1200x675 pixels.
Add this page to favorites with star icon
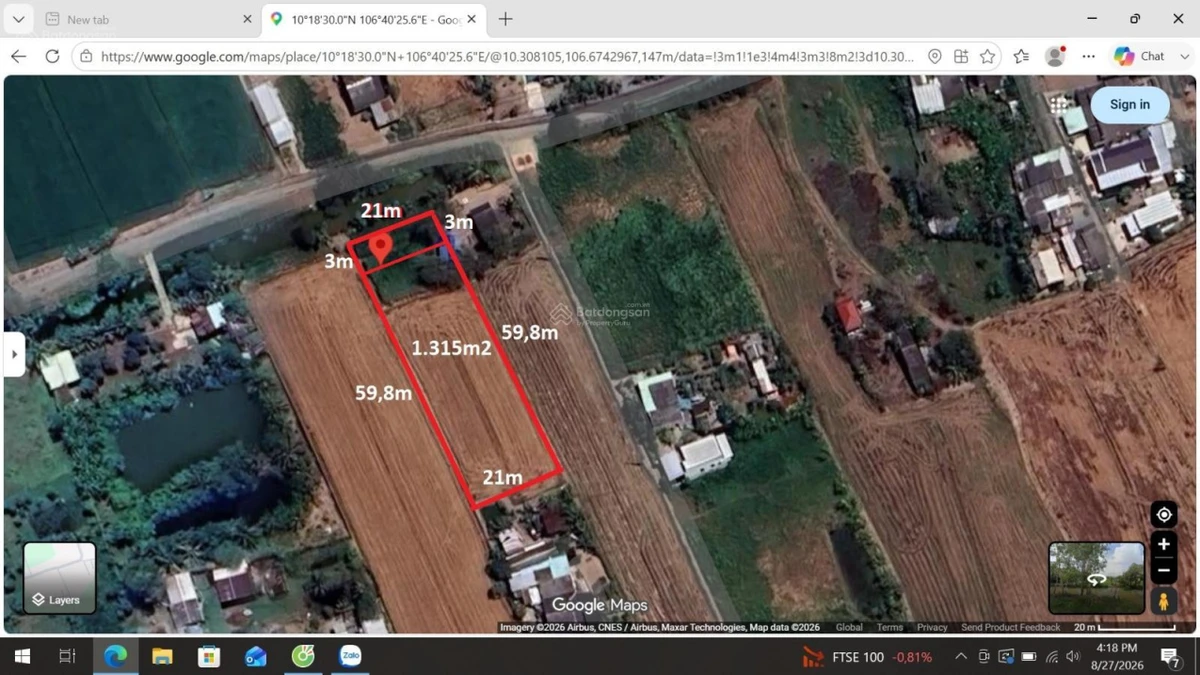[x=987, y=57]
